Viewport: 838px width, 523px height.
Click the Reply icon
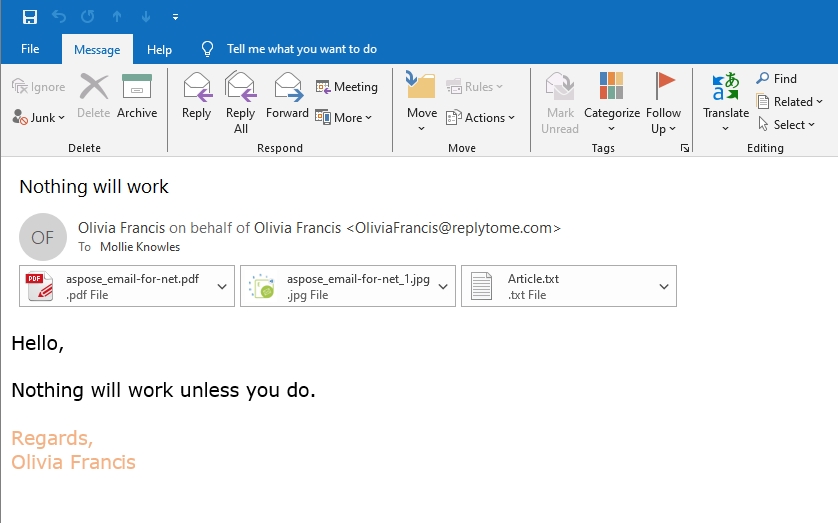click(196, 97)
